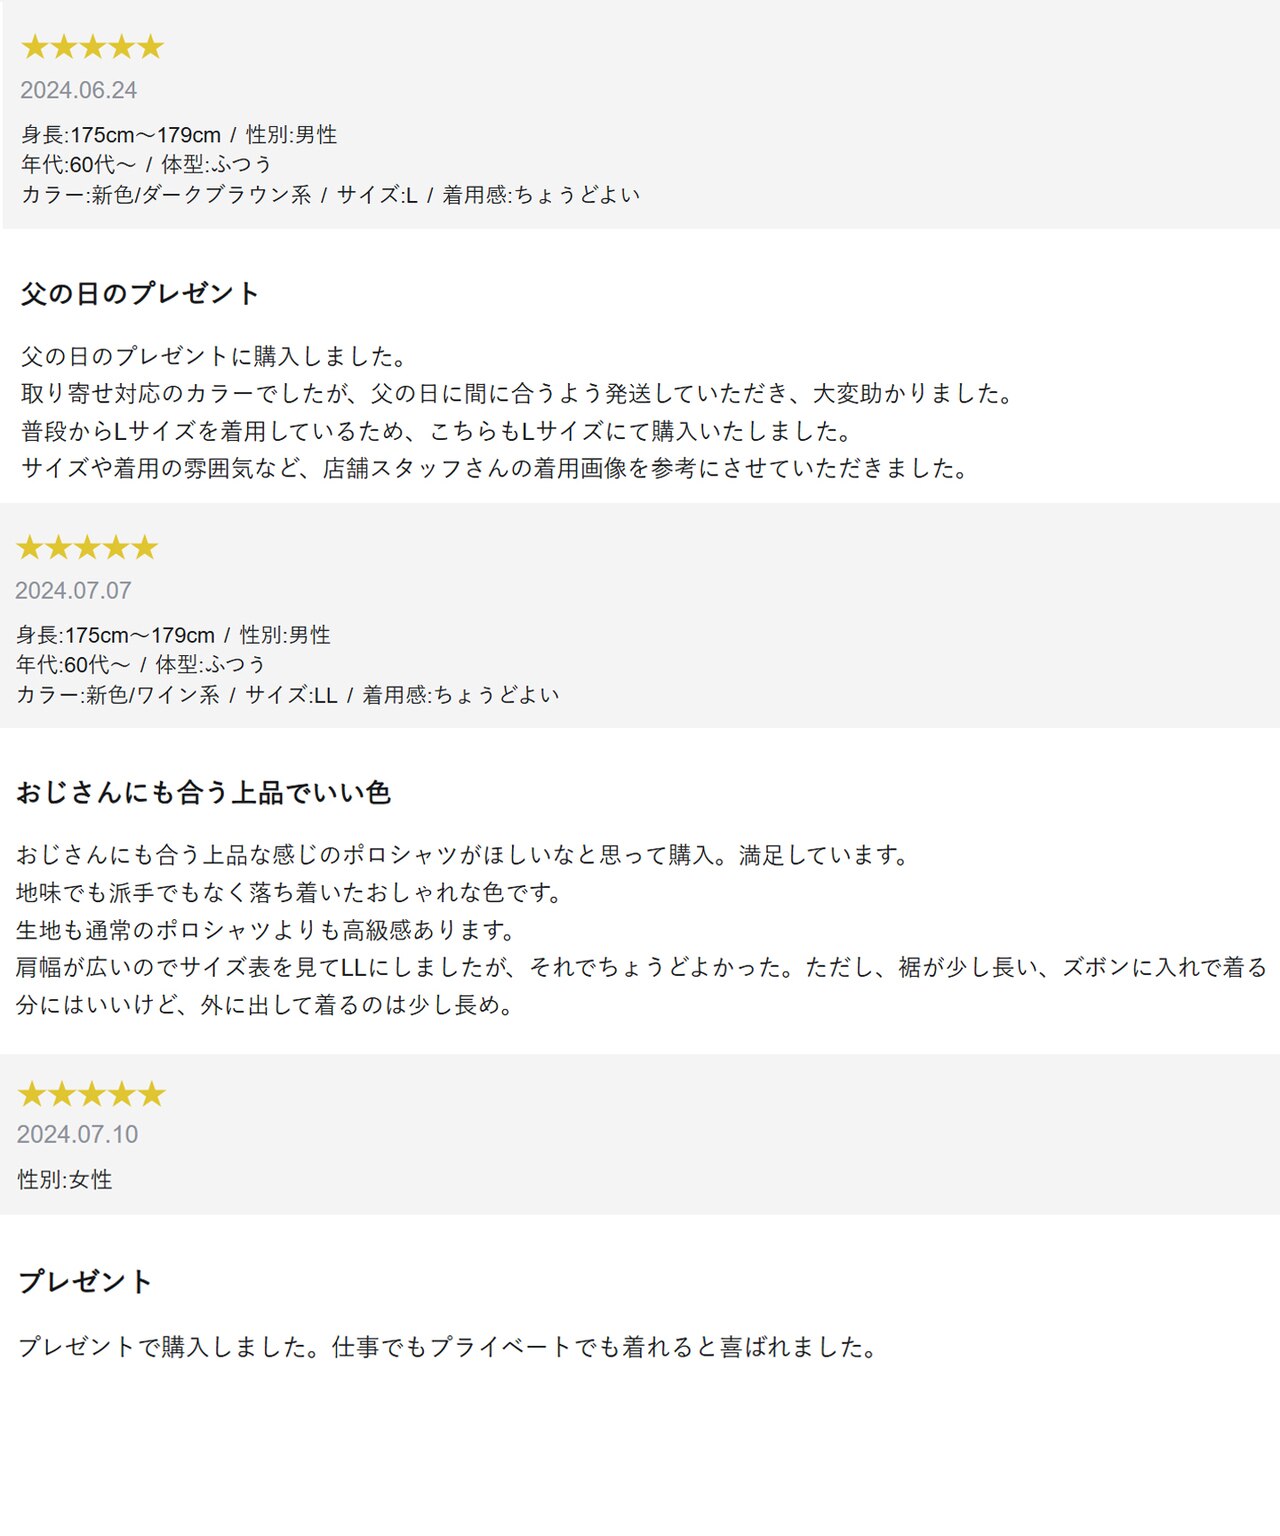
Task: Click the review text starting プレゼントで購入しました
Action: point(449,1346)
